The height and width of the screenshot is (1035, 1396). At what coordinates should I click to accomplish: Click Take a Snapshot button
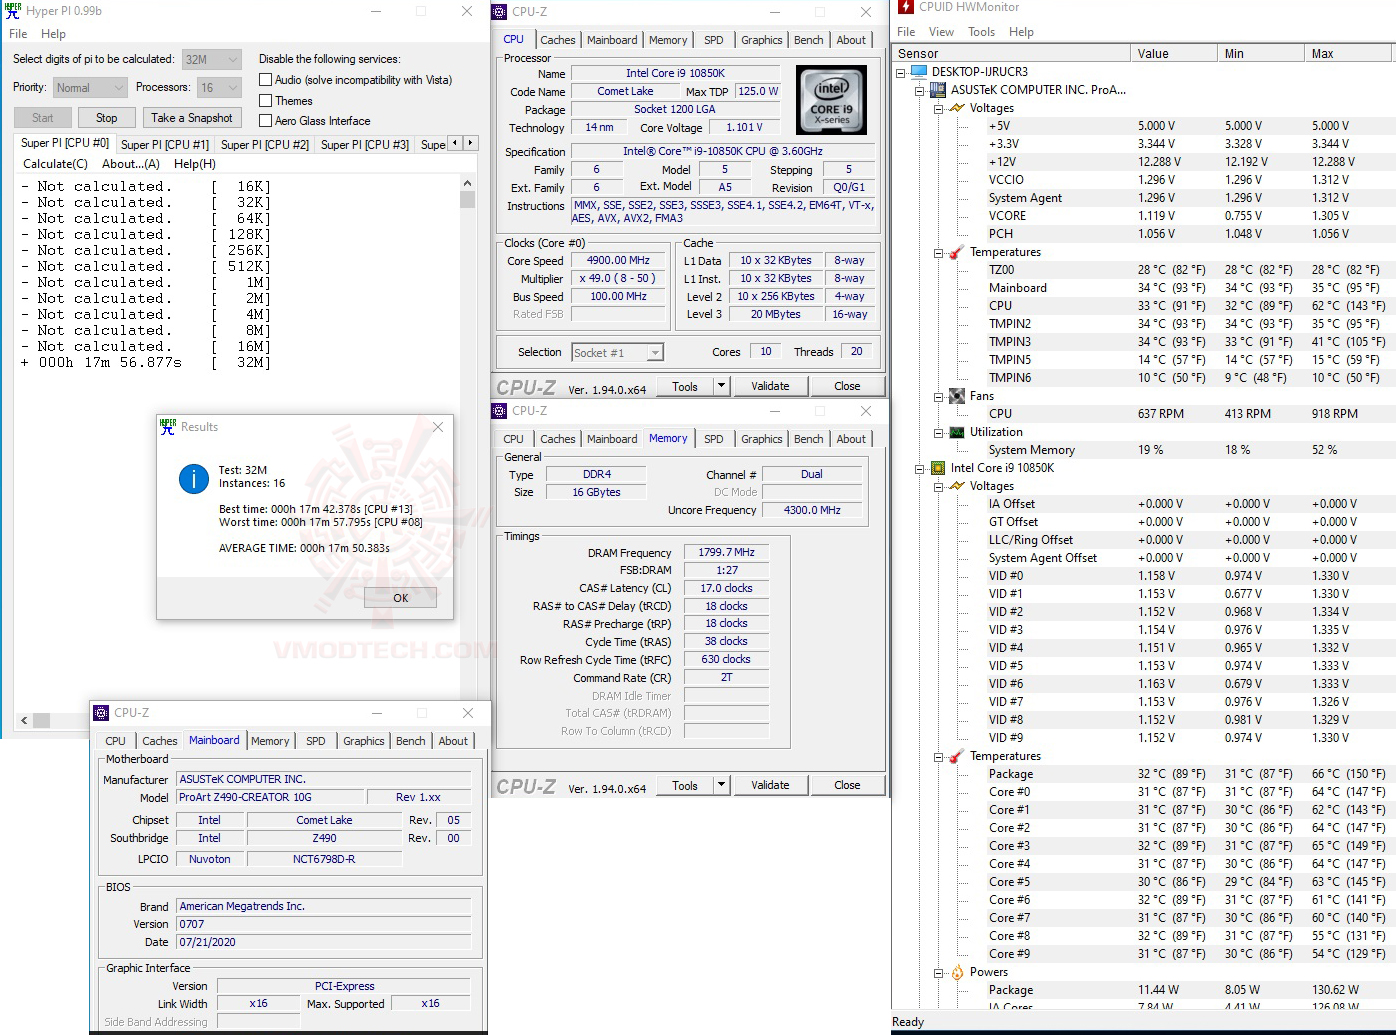(x=192, y=118)
